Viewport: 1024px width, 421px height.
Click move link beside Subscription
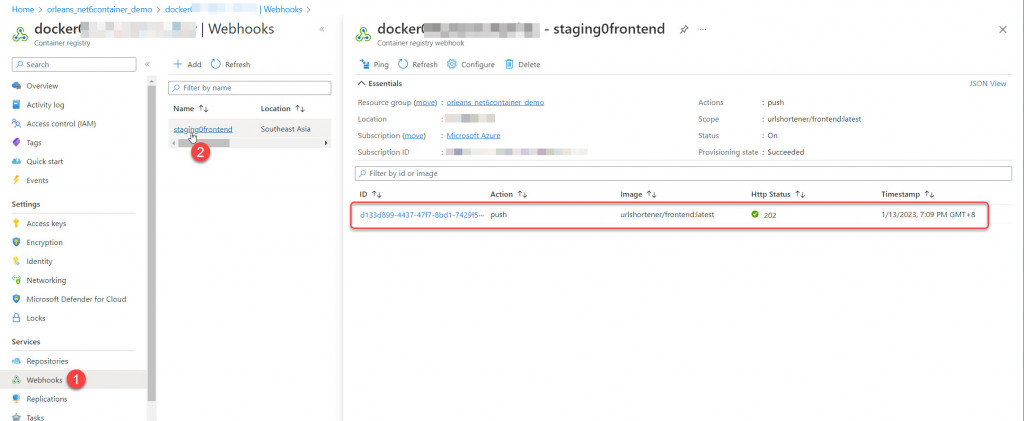click(414, 136)
